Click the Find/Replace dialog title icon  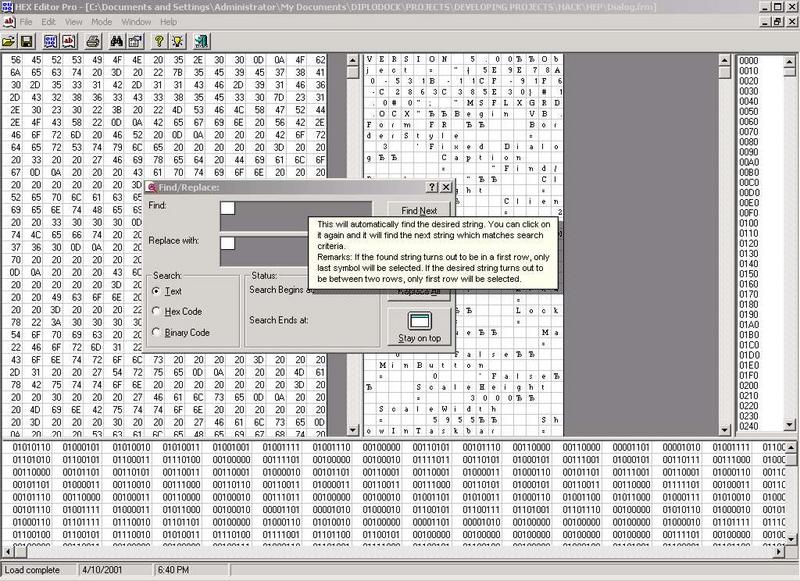(x=152, y=187)
